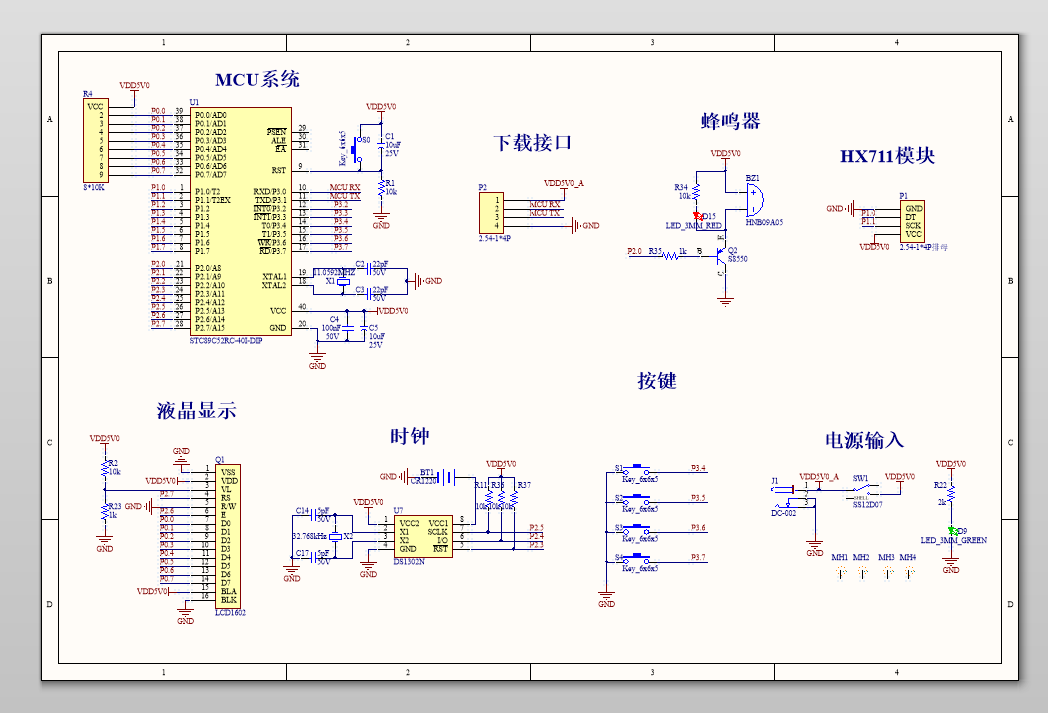Select capacitor C5 10uF symbol
The height and width of the screenshot is (713, 1048).
coord(364,328)
